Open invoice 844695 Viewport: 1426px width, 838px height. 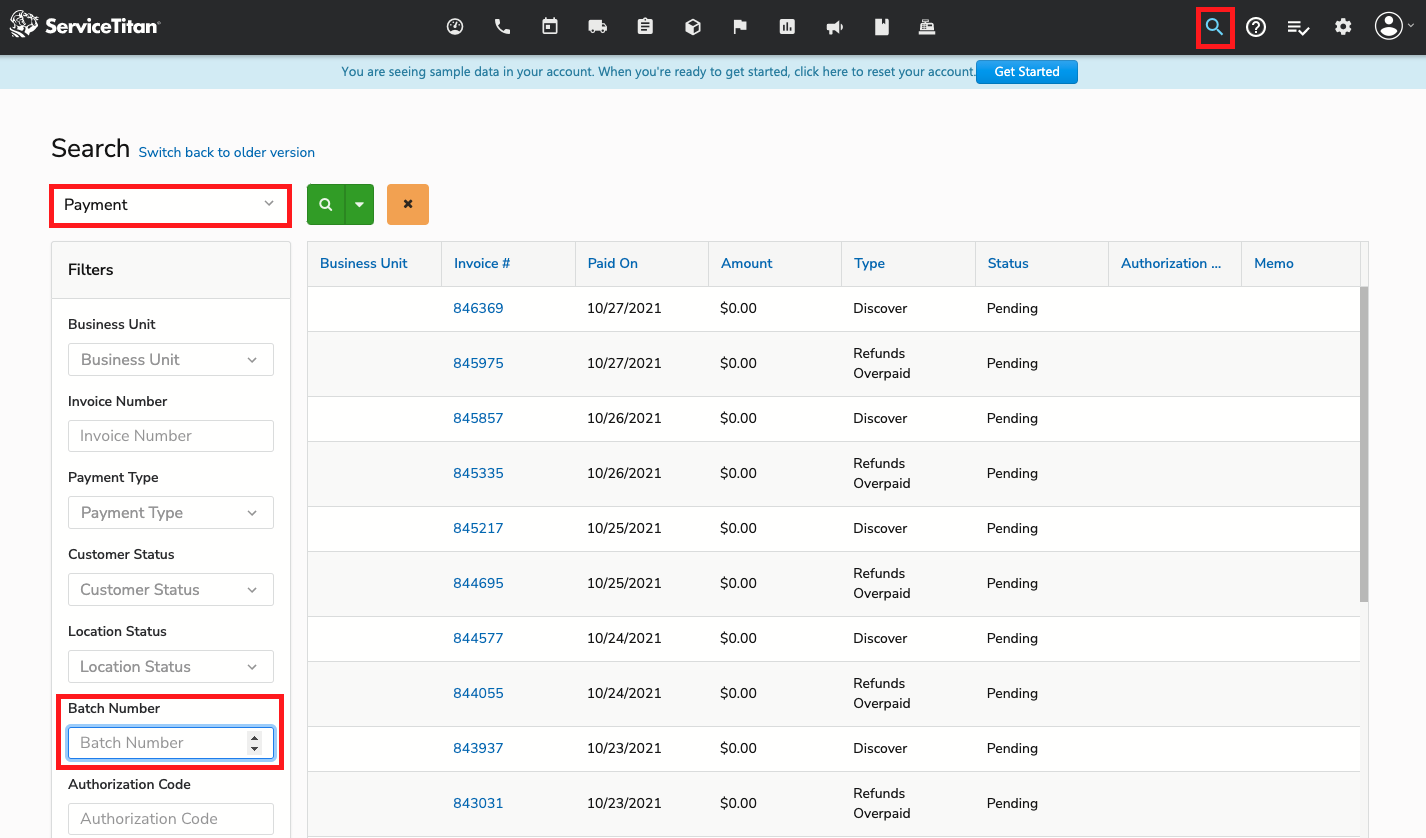coord(478,584)
